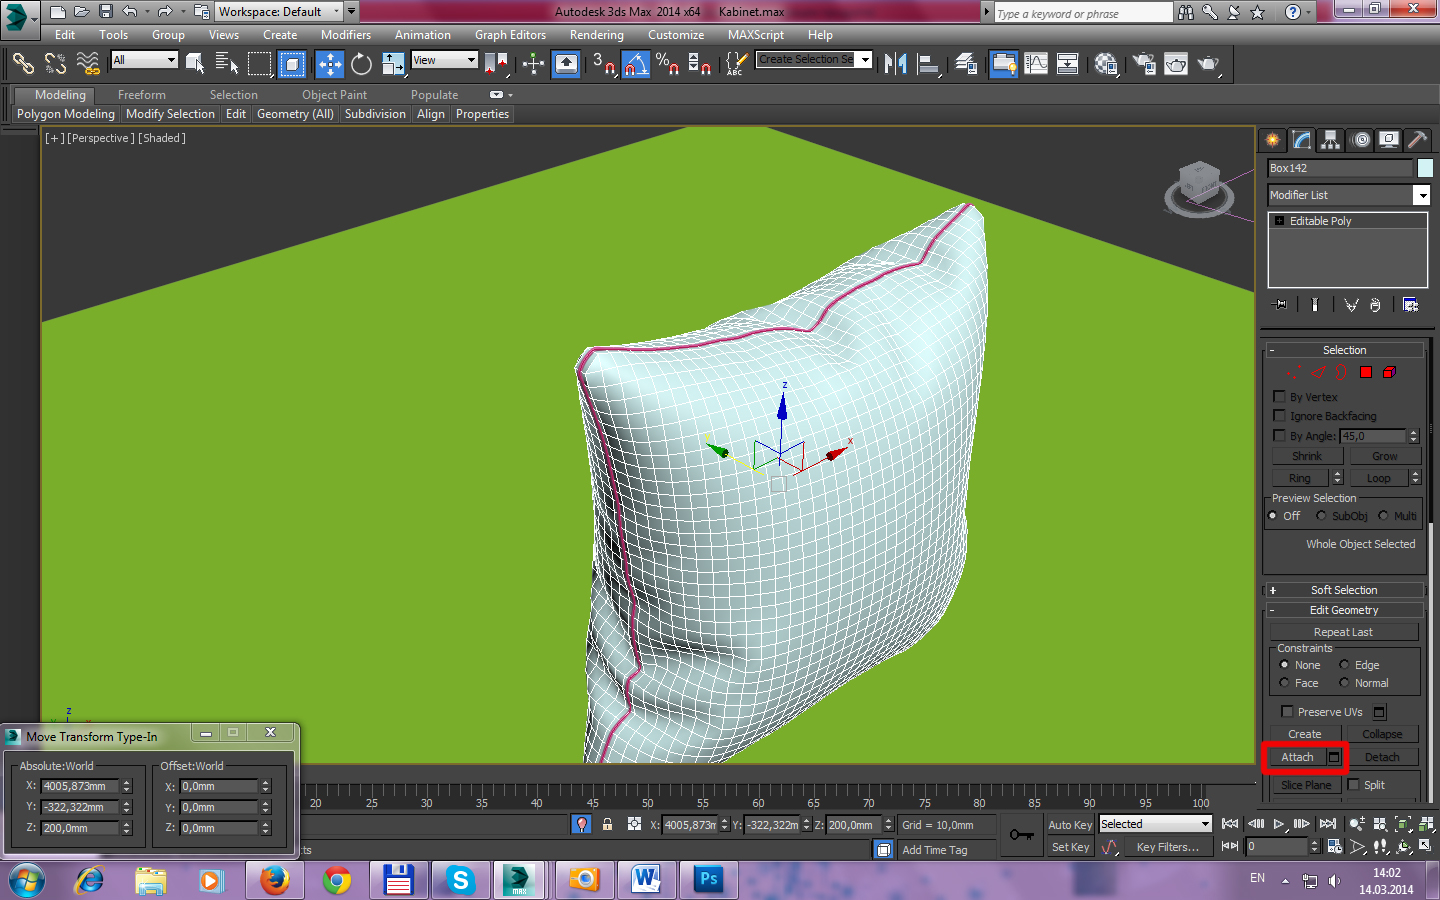This screenshot has width=1440, height=900.
Task: Enable the By Vertex checkbox
Action: click(1279, 397)
